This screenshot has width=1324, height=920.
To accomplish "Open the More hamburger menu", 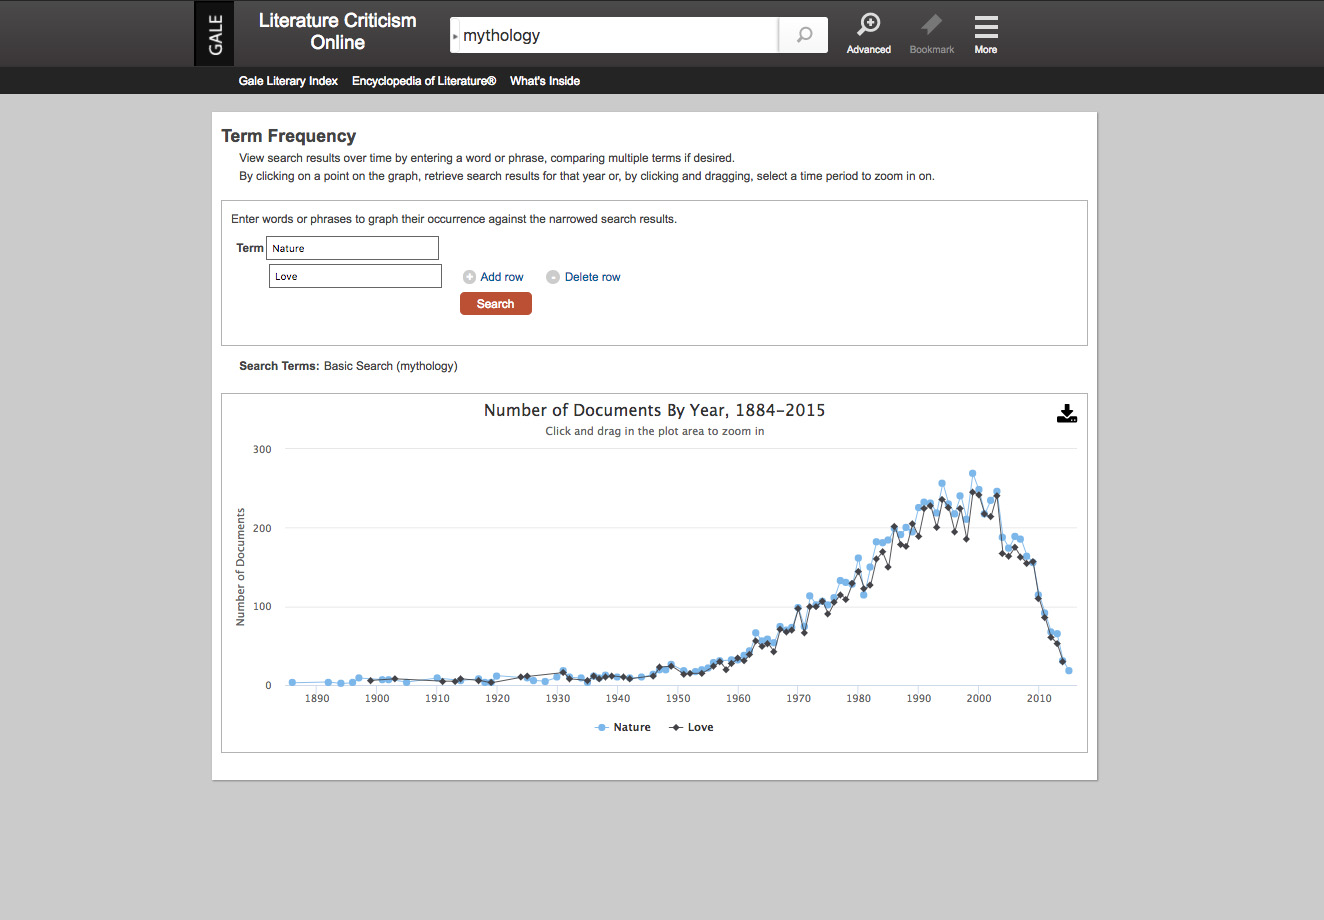I will point(986,34).
